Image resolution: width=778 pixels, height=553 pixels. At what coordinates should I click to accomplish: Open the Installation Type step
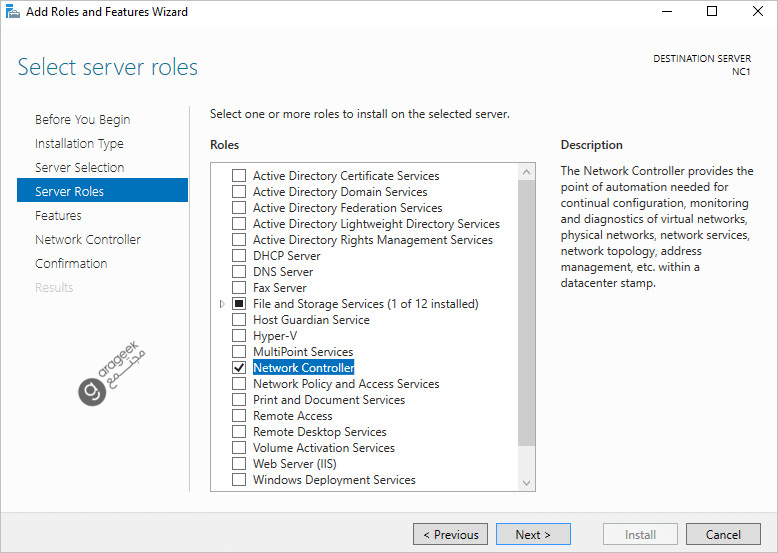pos(79,144)
